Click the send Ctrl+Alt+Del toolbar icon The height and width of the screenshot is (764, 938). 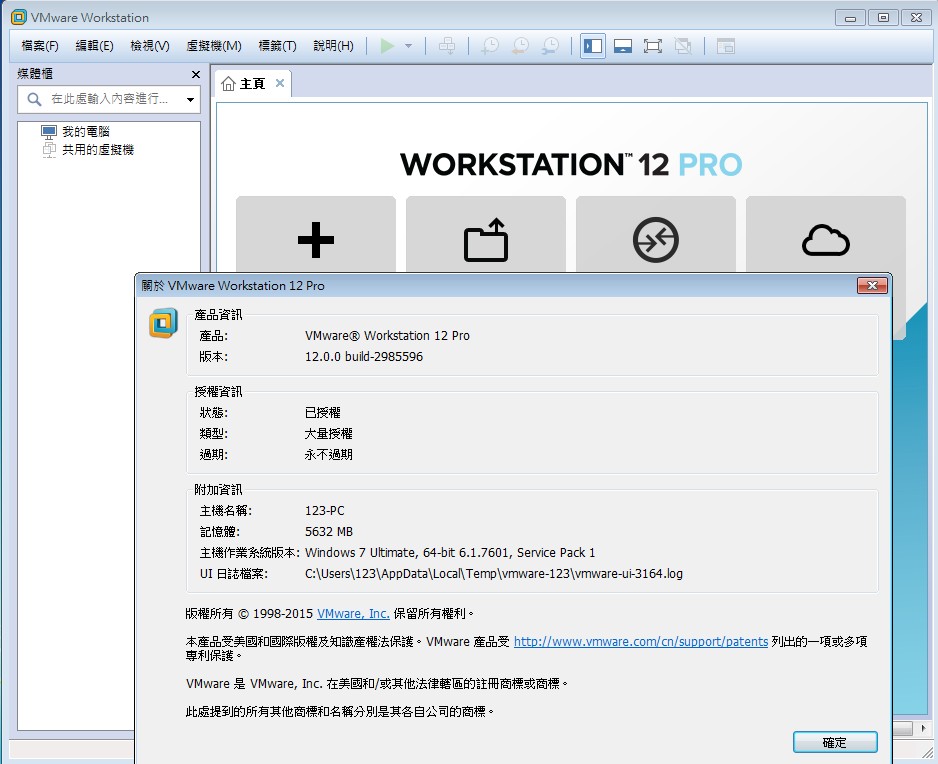[x=447, y=46]
